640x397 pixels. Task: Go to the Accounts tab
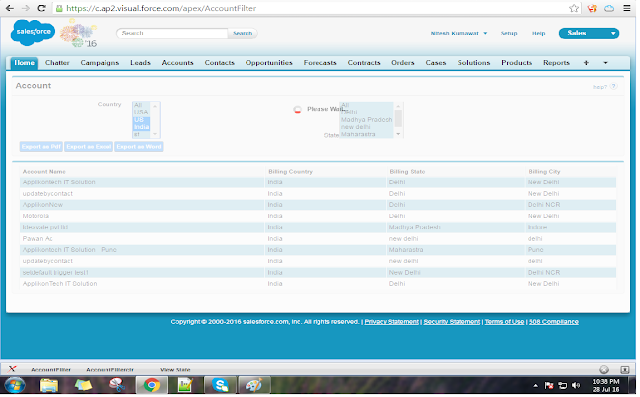pyautogui.click(x=177, y=62)
